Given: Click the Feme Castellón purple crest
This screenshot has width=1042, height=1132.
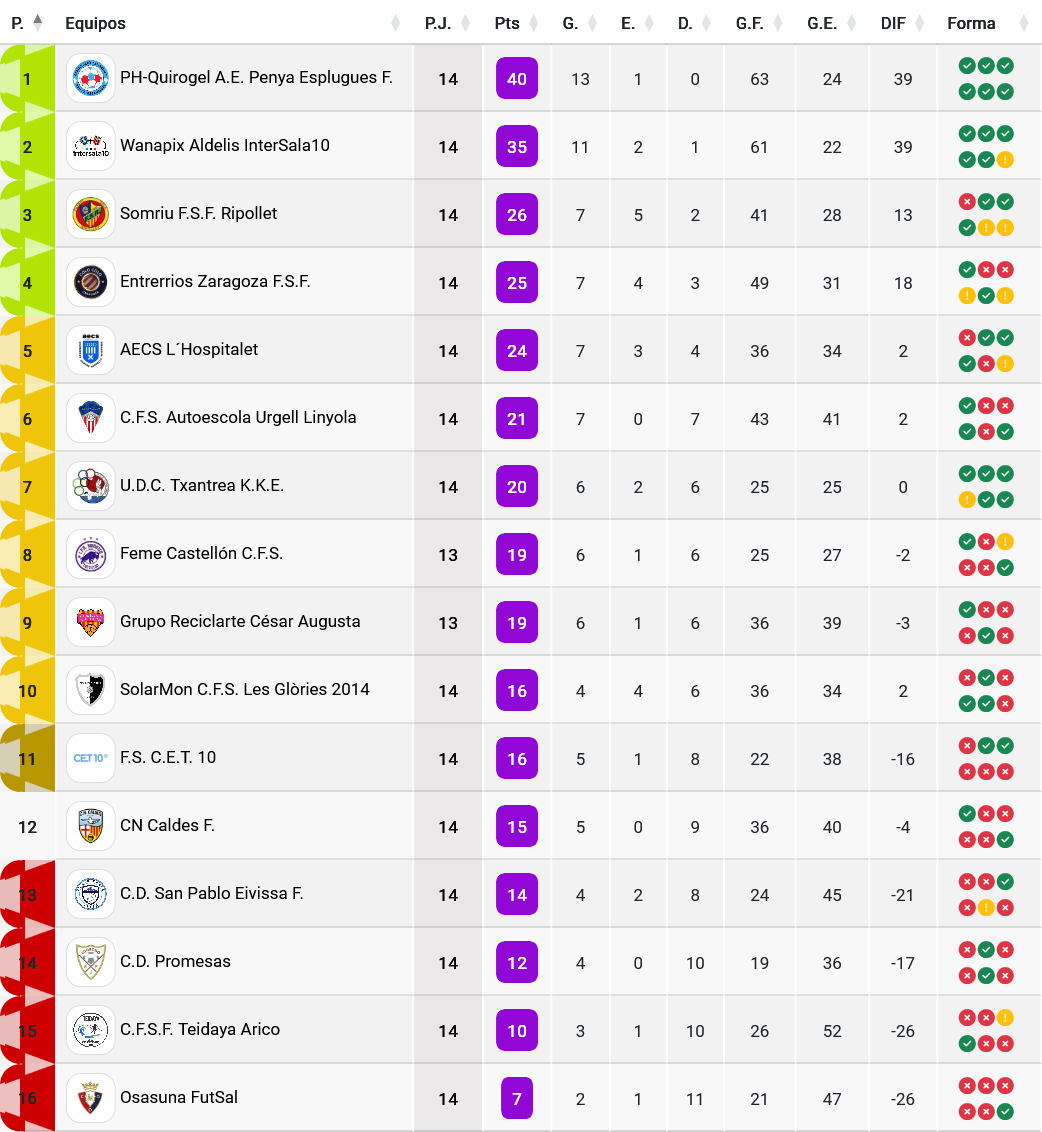Looking at the screenshot, I should coord(91,554).
